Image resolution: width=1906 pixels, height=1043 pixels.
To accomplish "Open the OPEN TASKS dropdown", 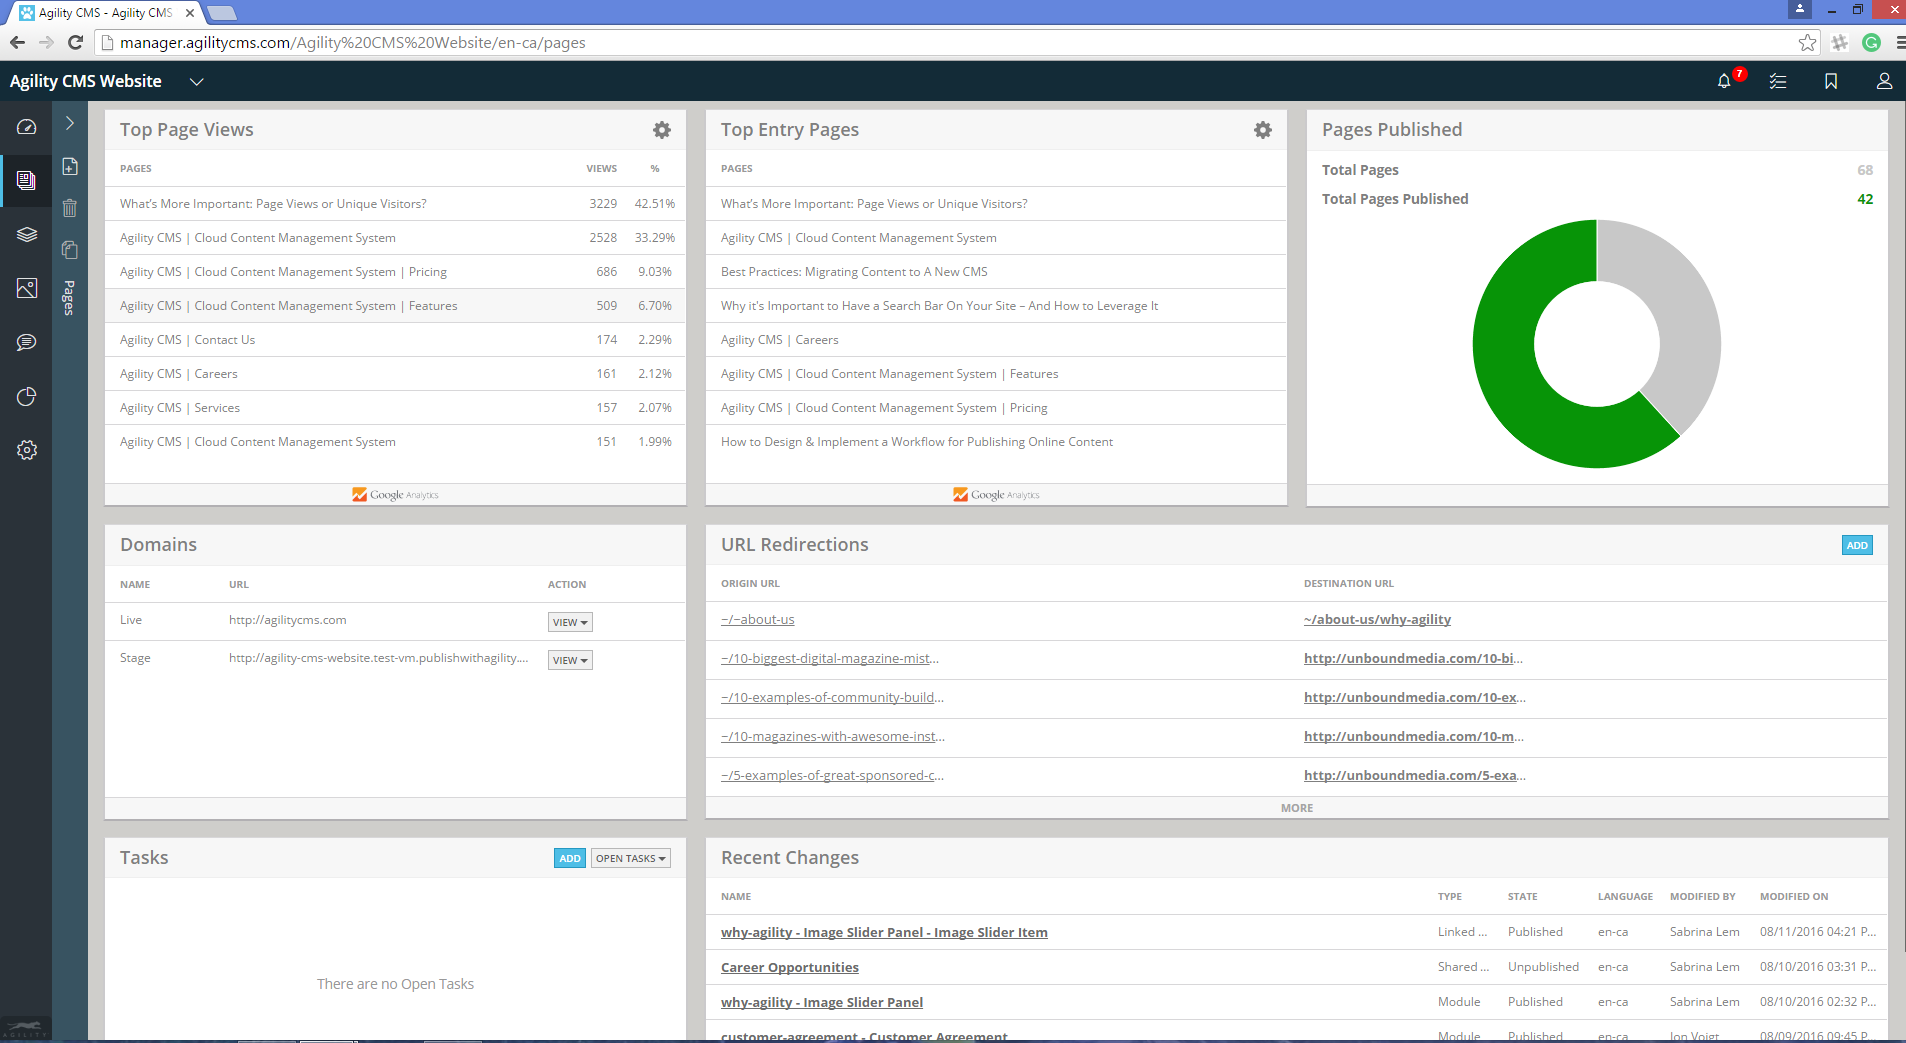I will (631, 858).
